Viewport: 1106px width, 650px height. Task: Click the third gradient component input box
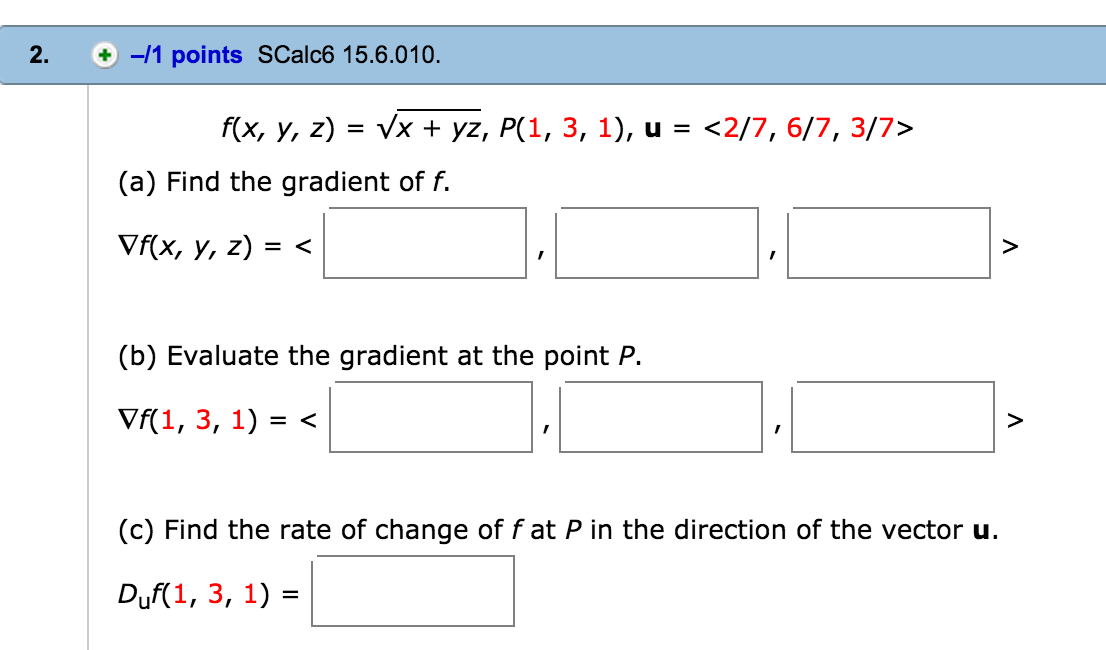click(888, 243)
